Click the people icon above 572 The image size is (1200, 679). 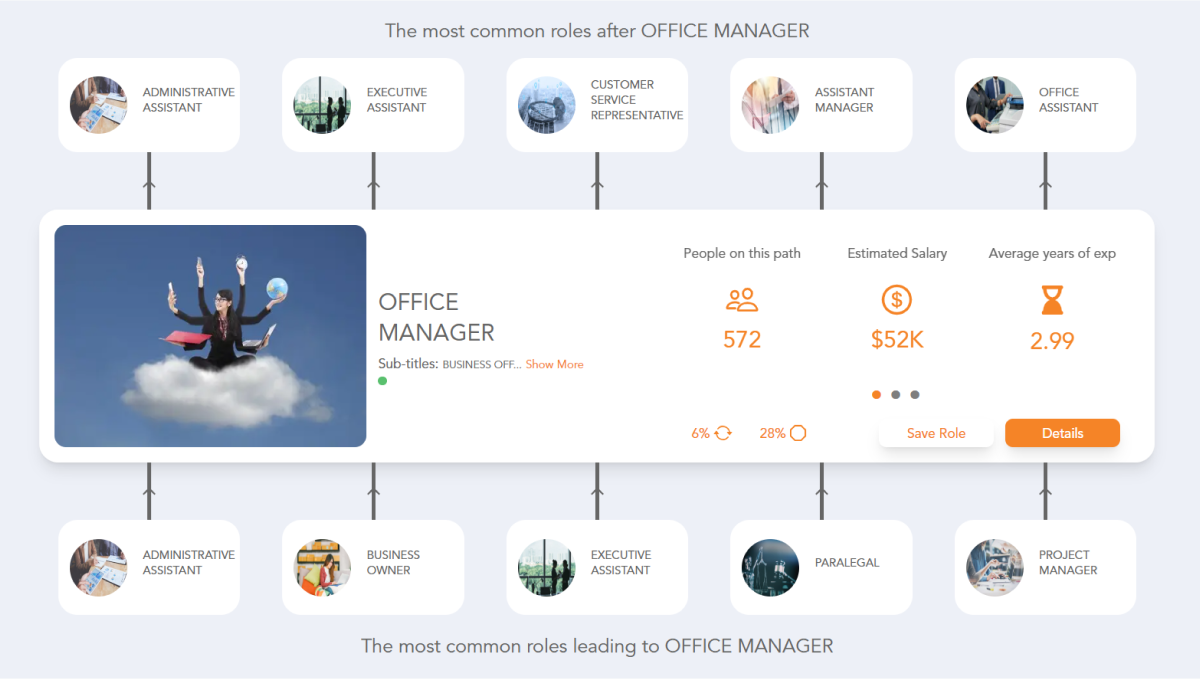pyautogui.click(x=741, y=300)
